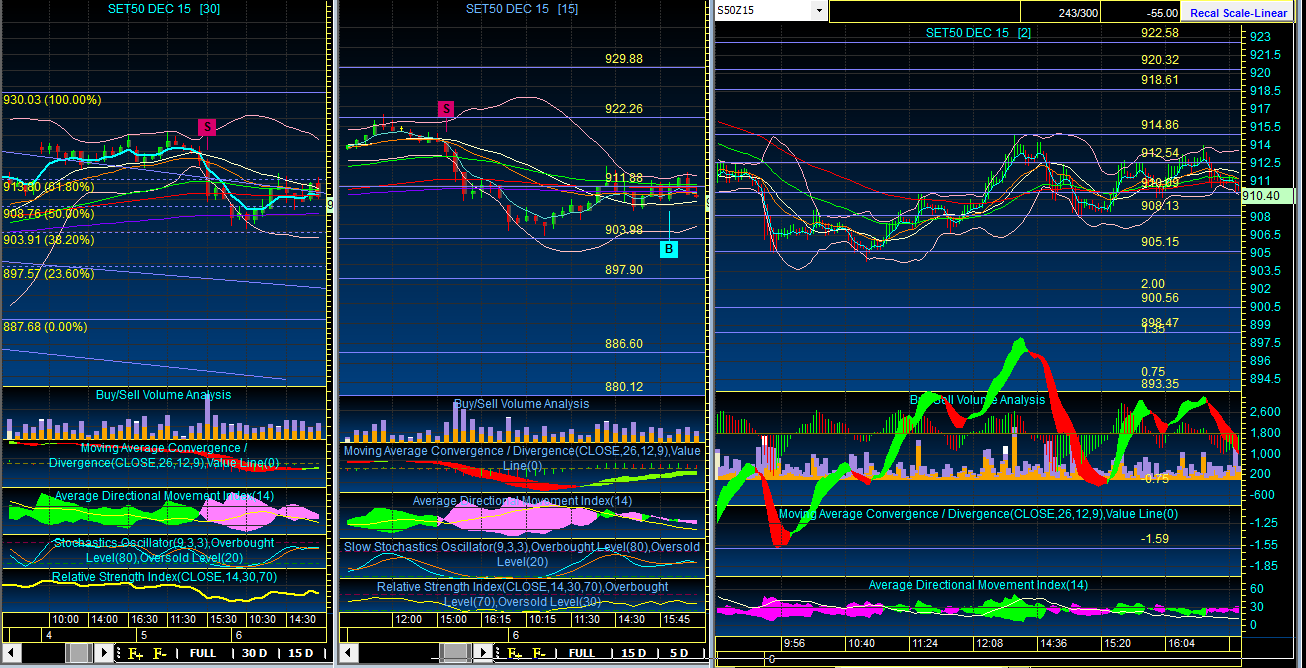Viewport: 1306px width, 668px height.
Task: Click F- zoom icon in 30-minute chart
Action: click(159, 653)
